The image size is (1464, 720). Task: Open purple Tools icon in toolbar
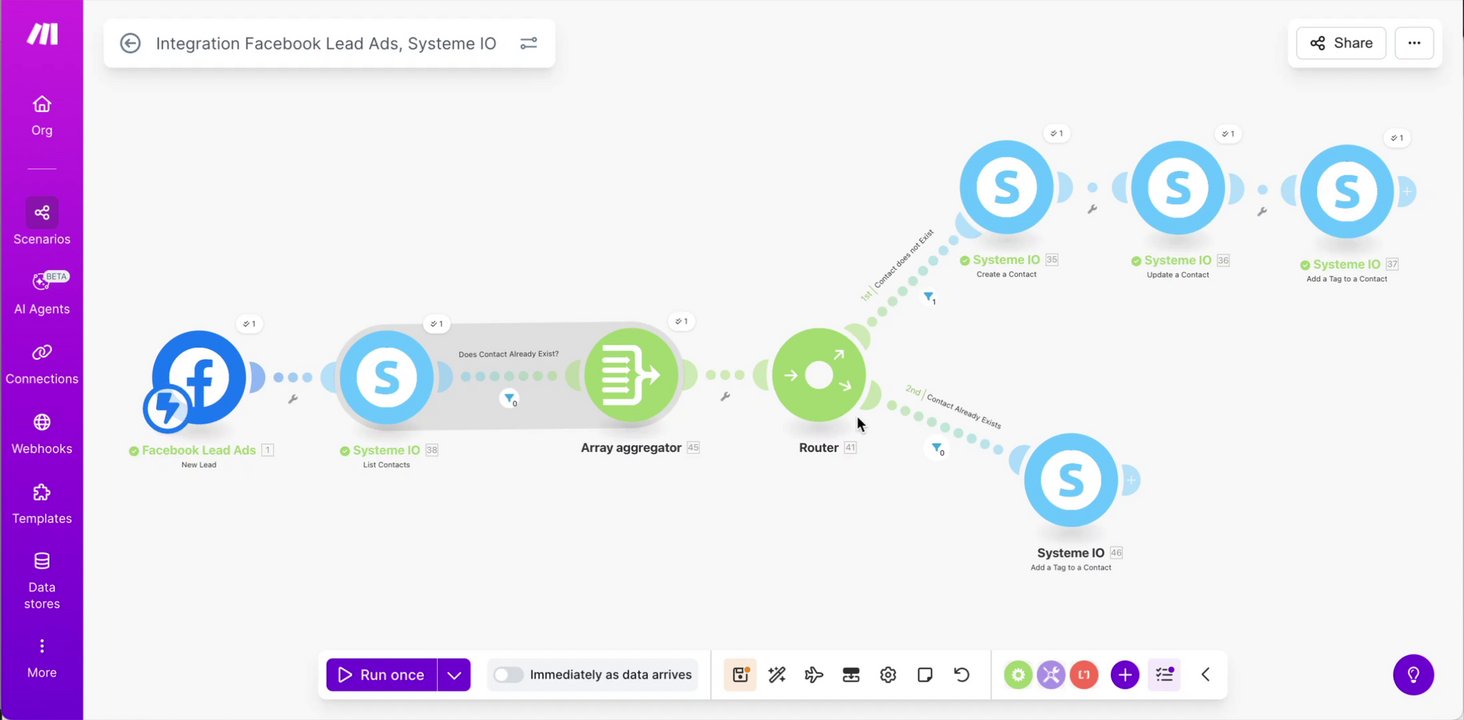tap(1051, 675)
